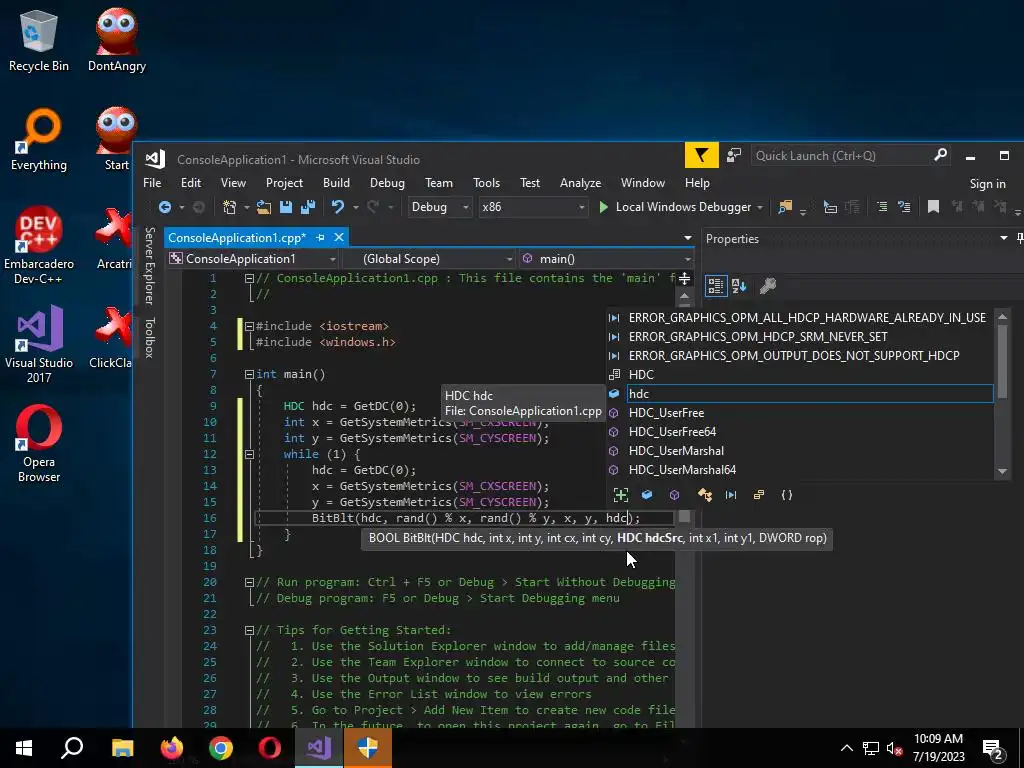Image resolution: width=1024 pixels, height=768 pixels.
Task: Click the Navigate Backward arrow icon
Action: point(165,207)
